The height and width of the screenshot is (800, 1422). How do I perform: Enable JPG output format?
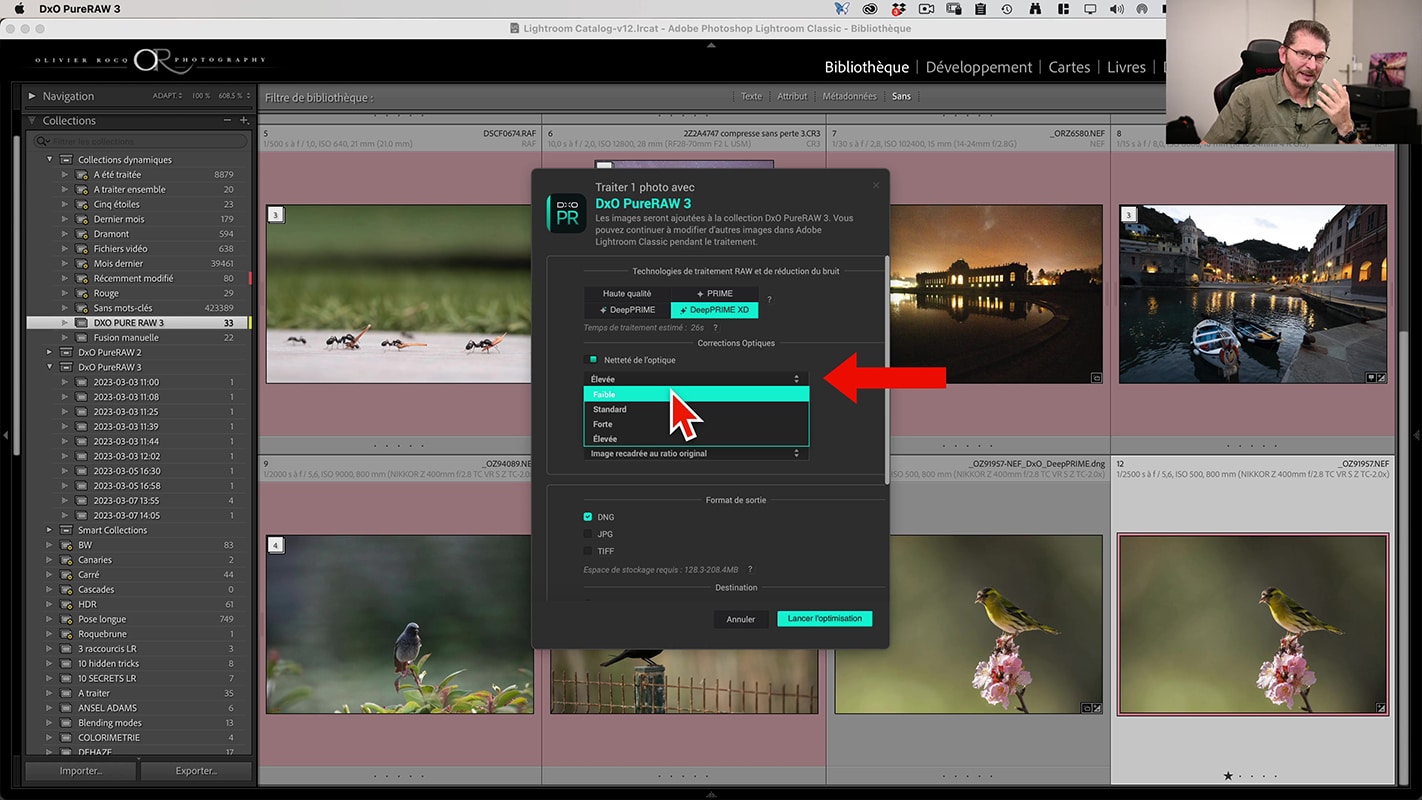point(588,534)
